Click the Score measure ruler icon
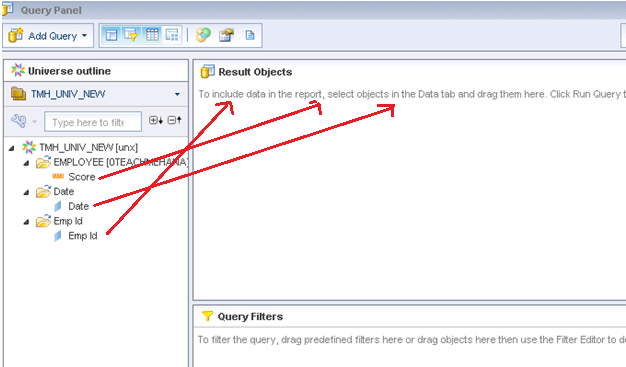The height and width of the screenshot is (367, 626). (58, 176)
